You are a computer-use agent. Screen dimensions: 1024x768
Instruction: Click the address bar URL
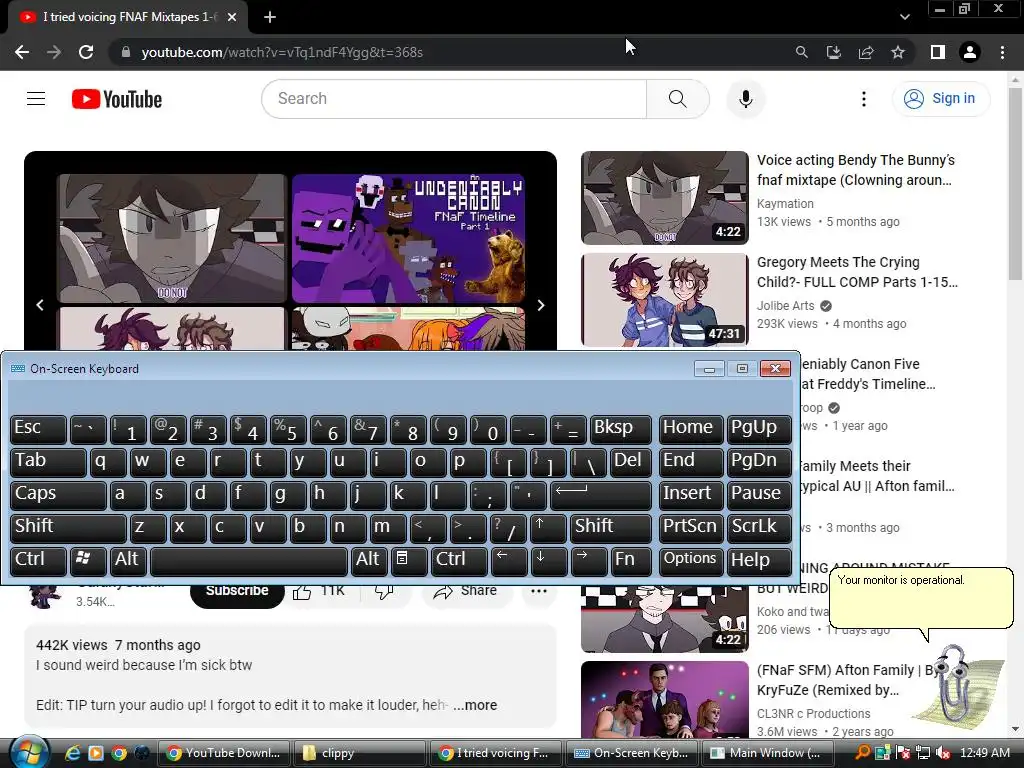[282, 52]
